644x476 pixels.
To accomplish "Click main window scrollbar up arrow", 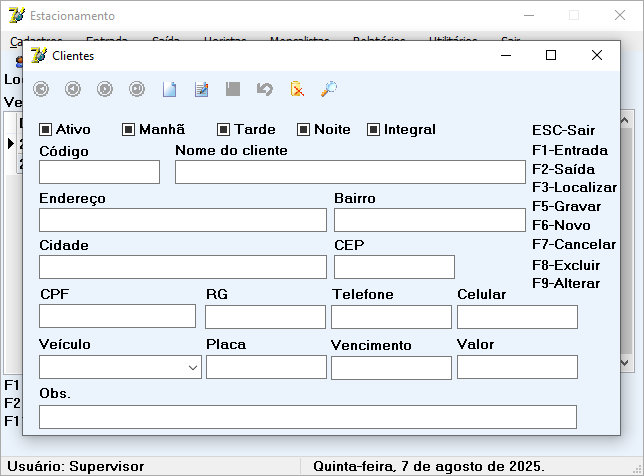I will pyautogui.click(x=625, y=120).
